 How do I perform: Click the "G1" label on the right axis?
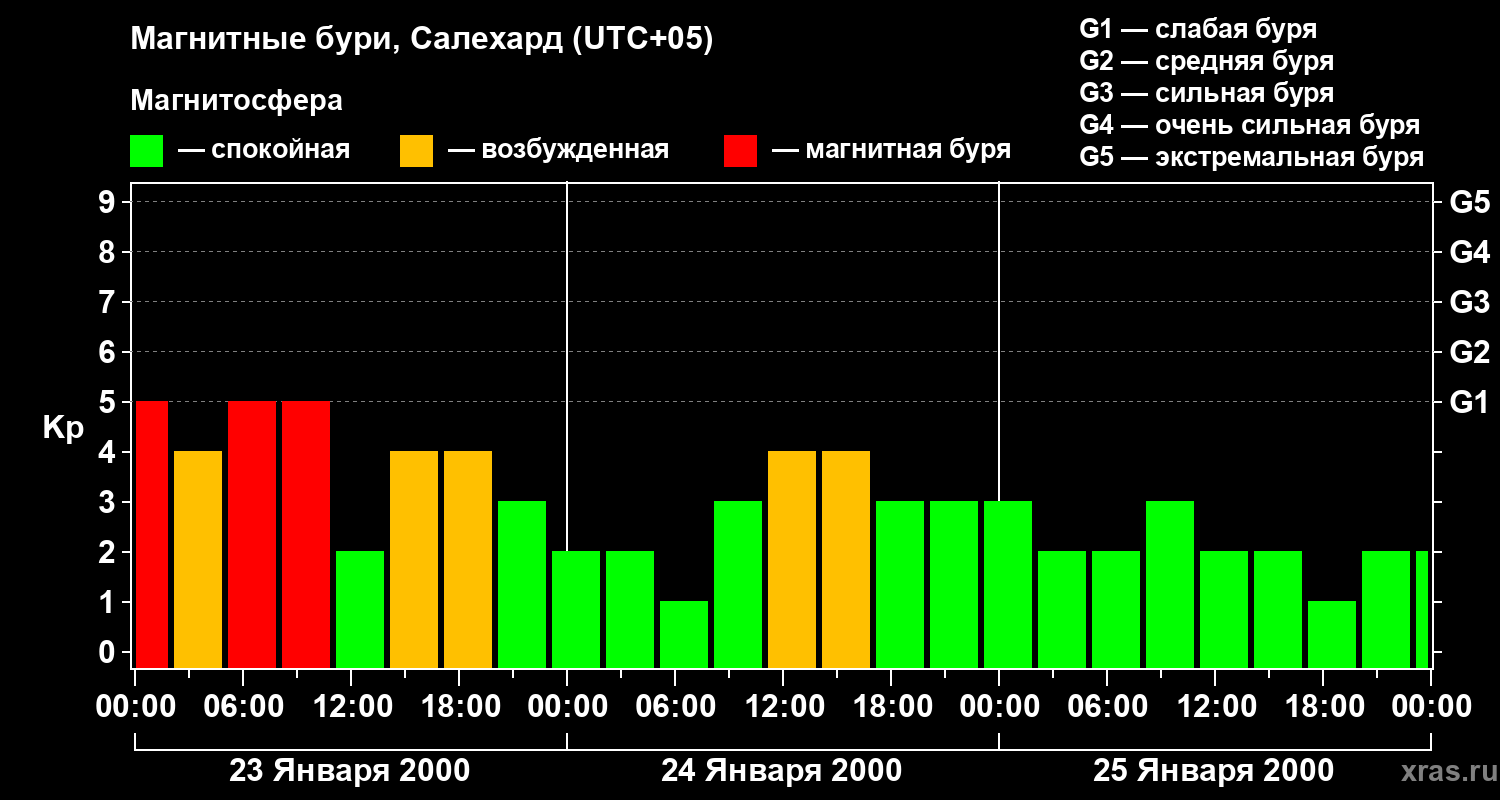1469,402
